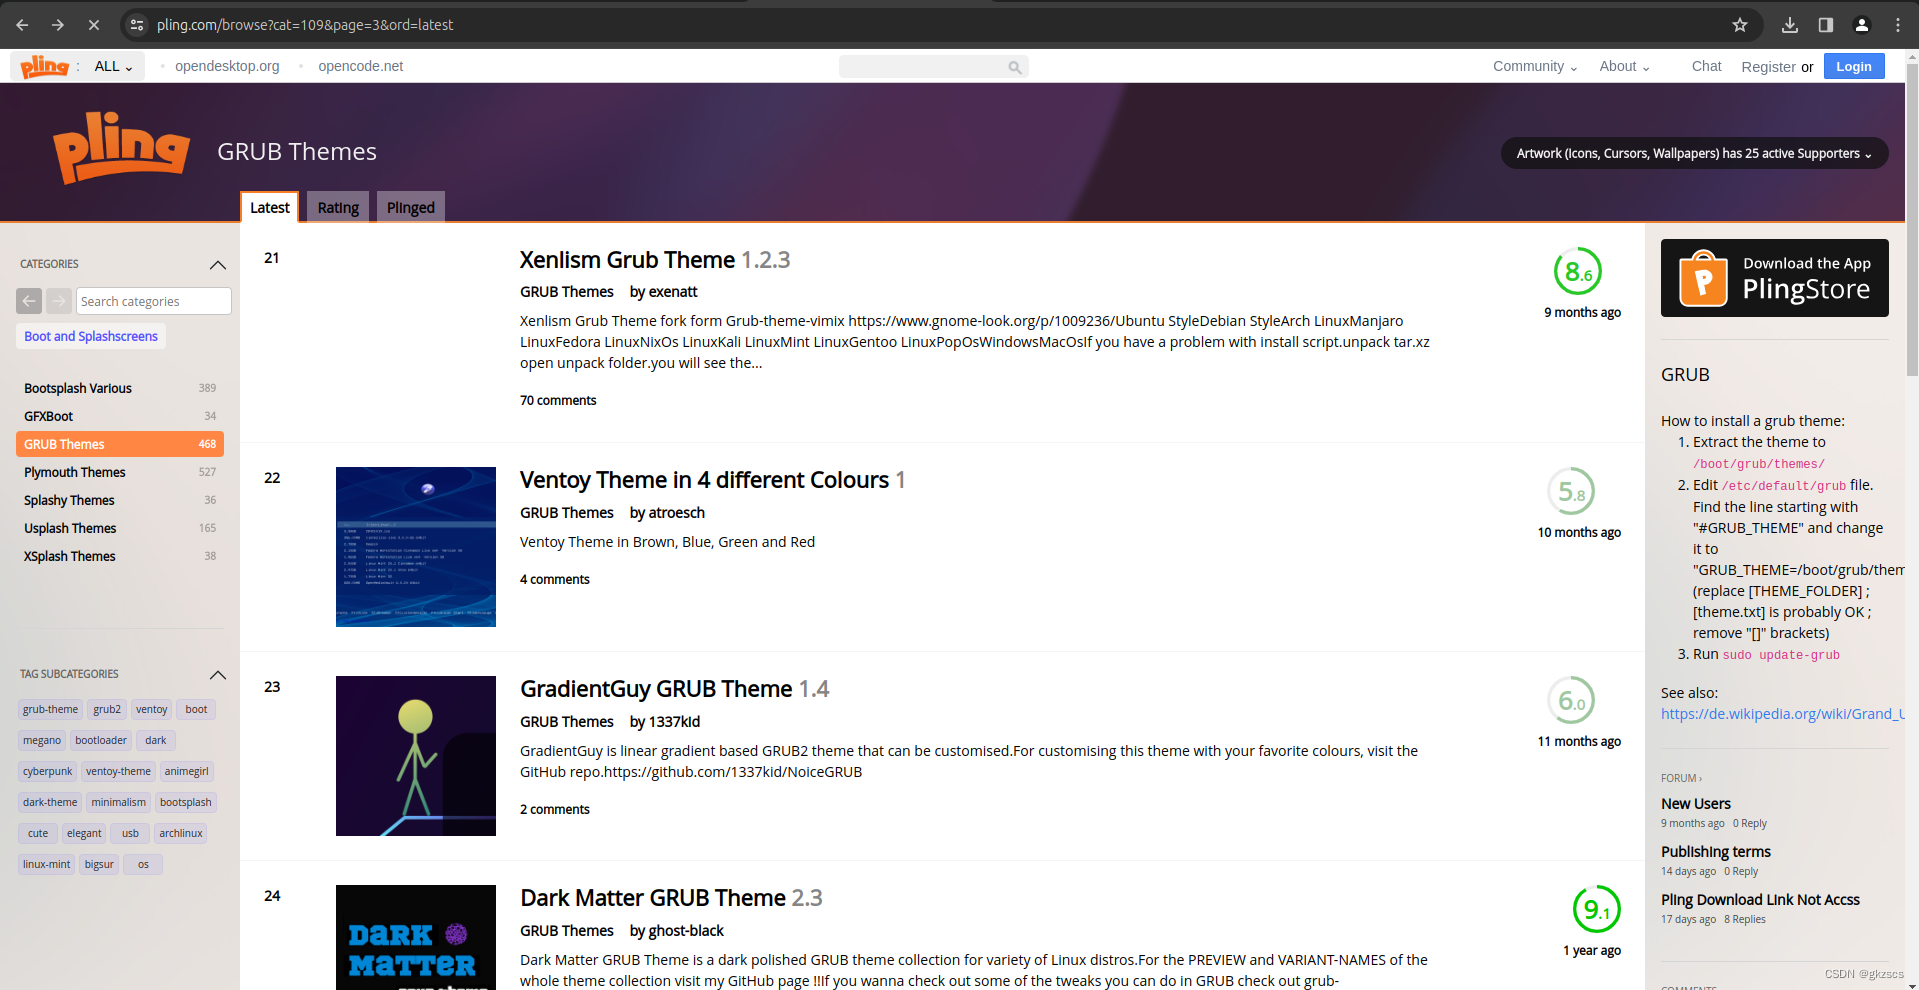Select Splashy Themes category

click(120, 500)
